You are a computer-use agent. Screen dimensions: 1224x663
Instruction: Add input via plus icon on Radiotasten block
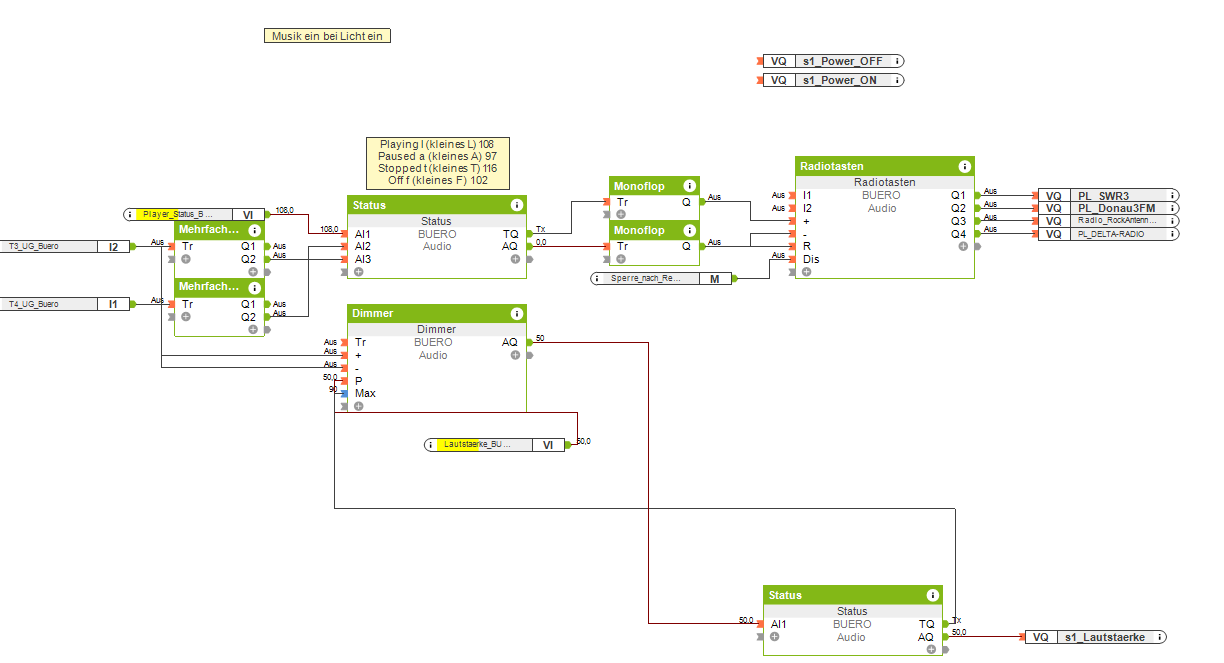pyautogui.click(x=807, y=271)
